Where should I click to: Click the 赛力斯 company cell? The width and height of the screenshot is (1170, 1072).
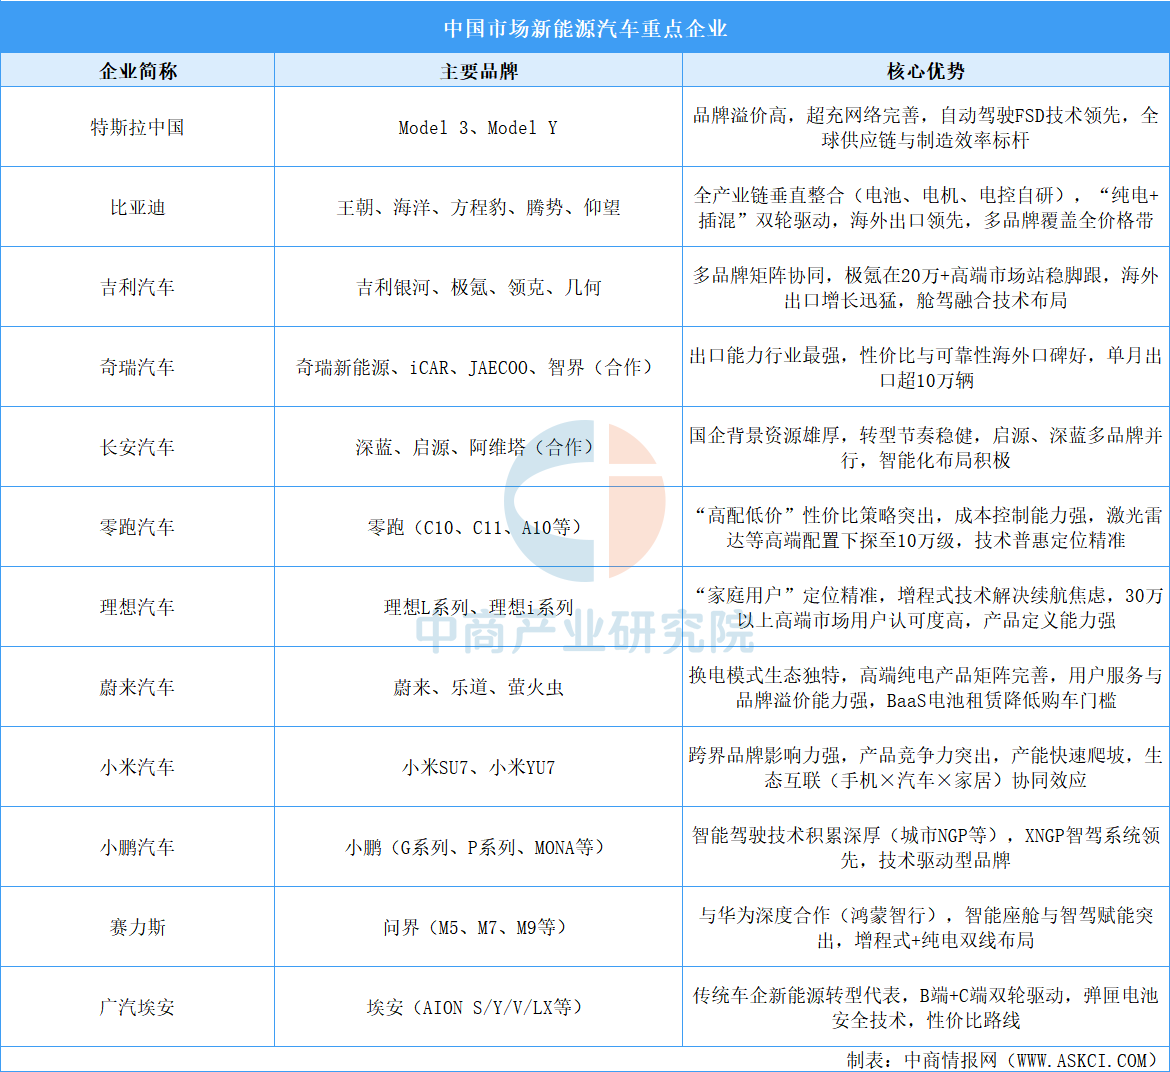(x=137, y=927)
